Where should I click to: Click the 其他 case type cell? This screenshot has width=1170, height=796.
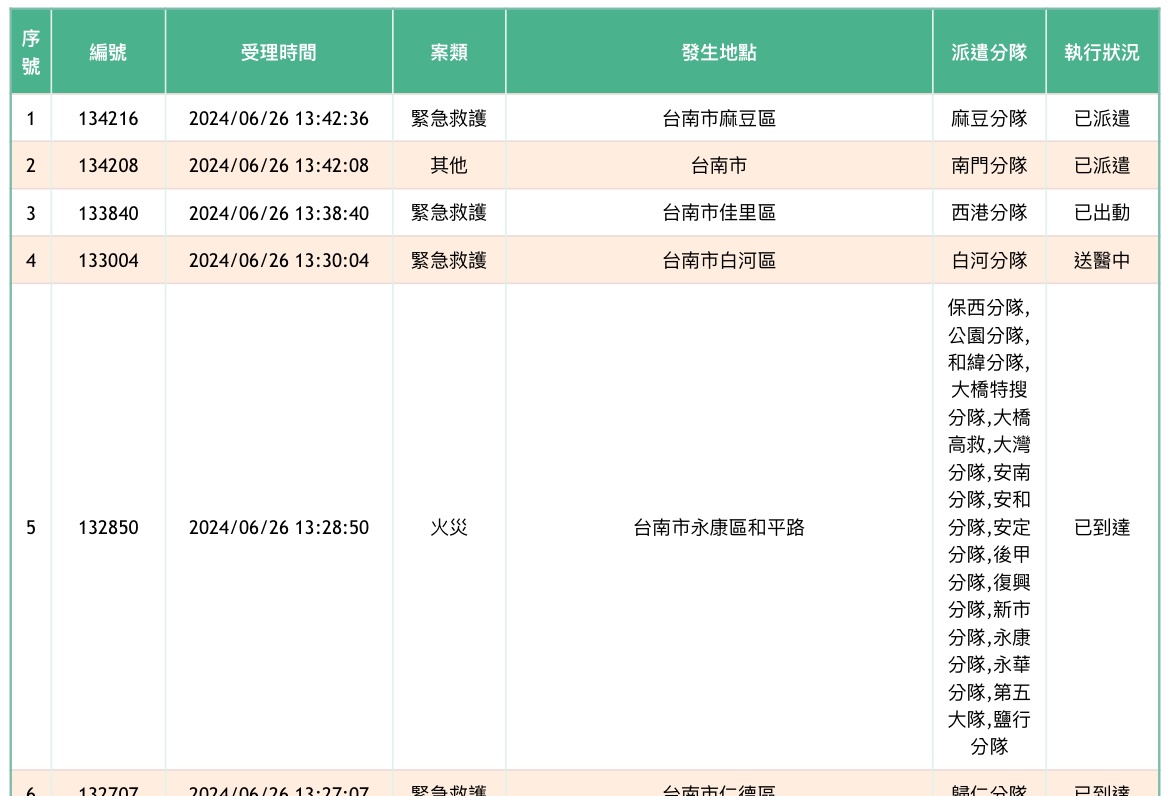(x=449, y=166)
